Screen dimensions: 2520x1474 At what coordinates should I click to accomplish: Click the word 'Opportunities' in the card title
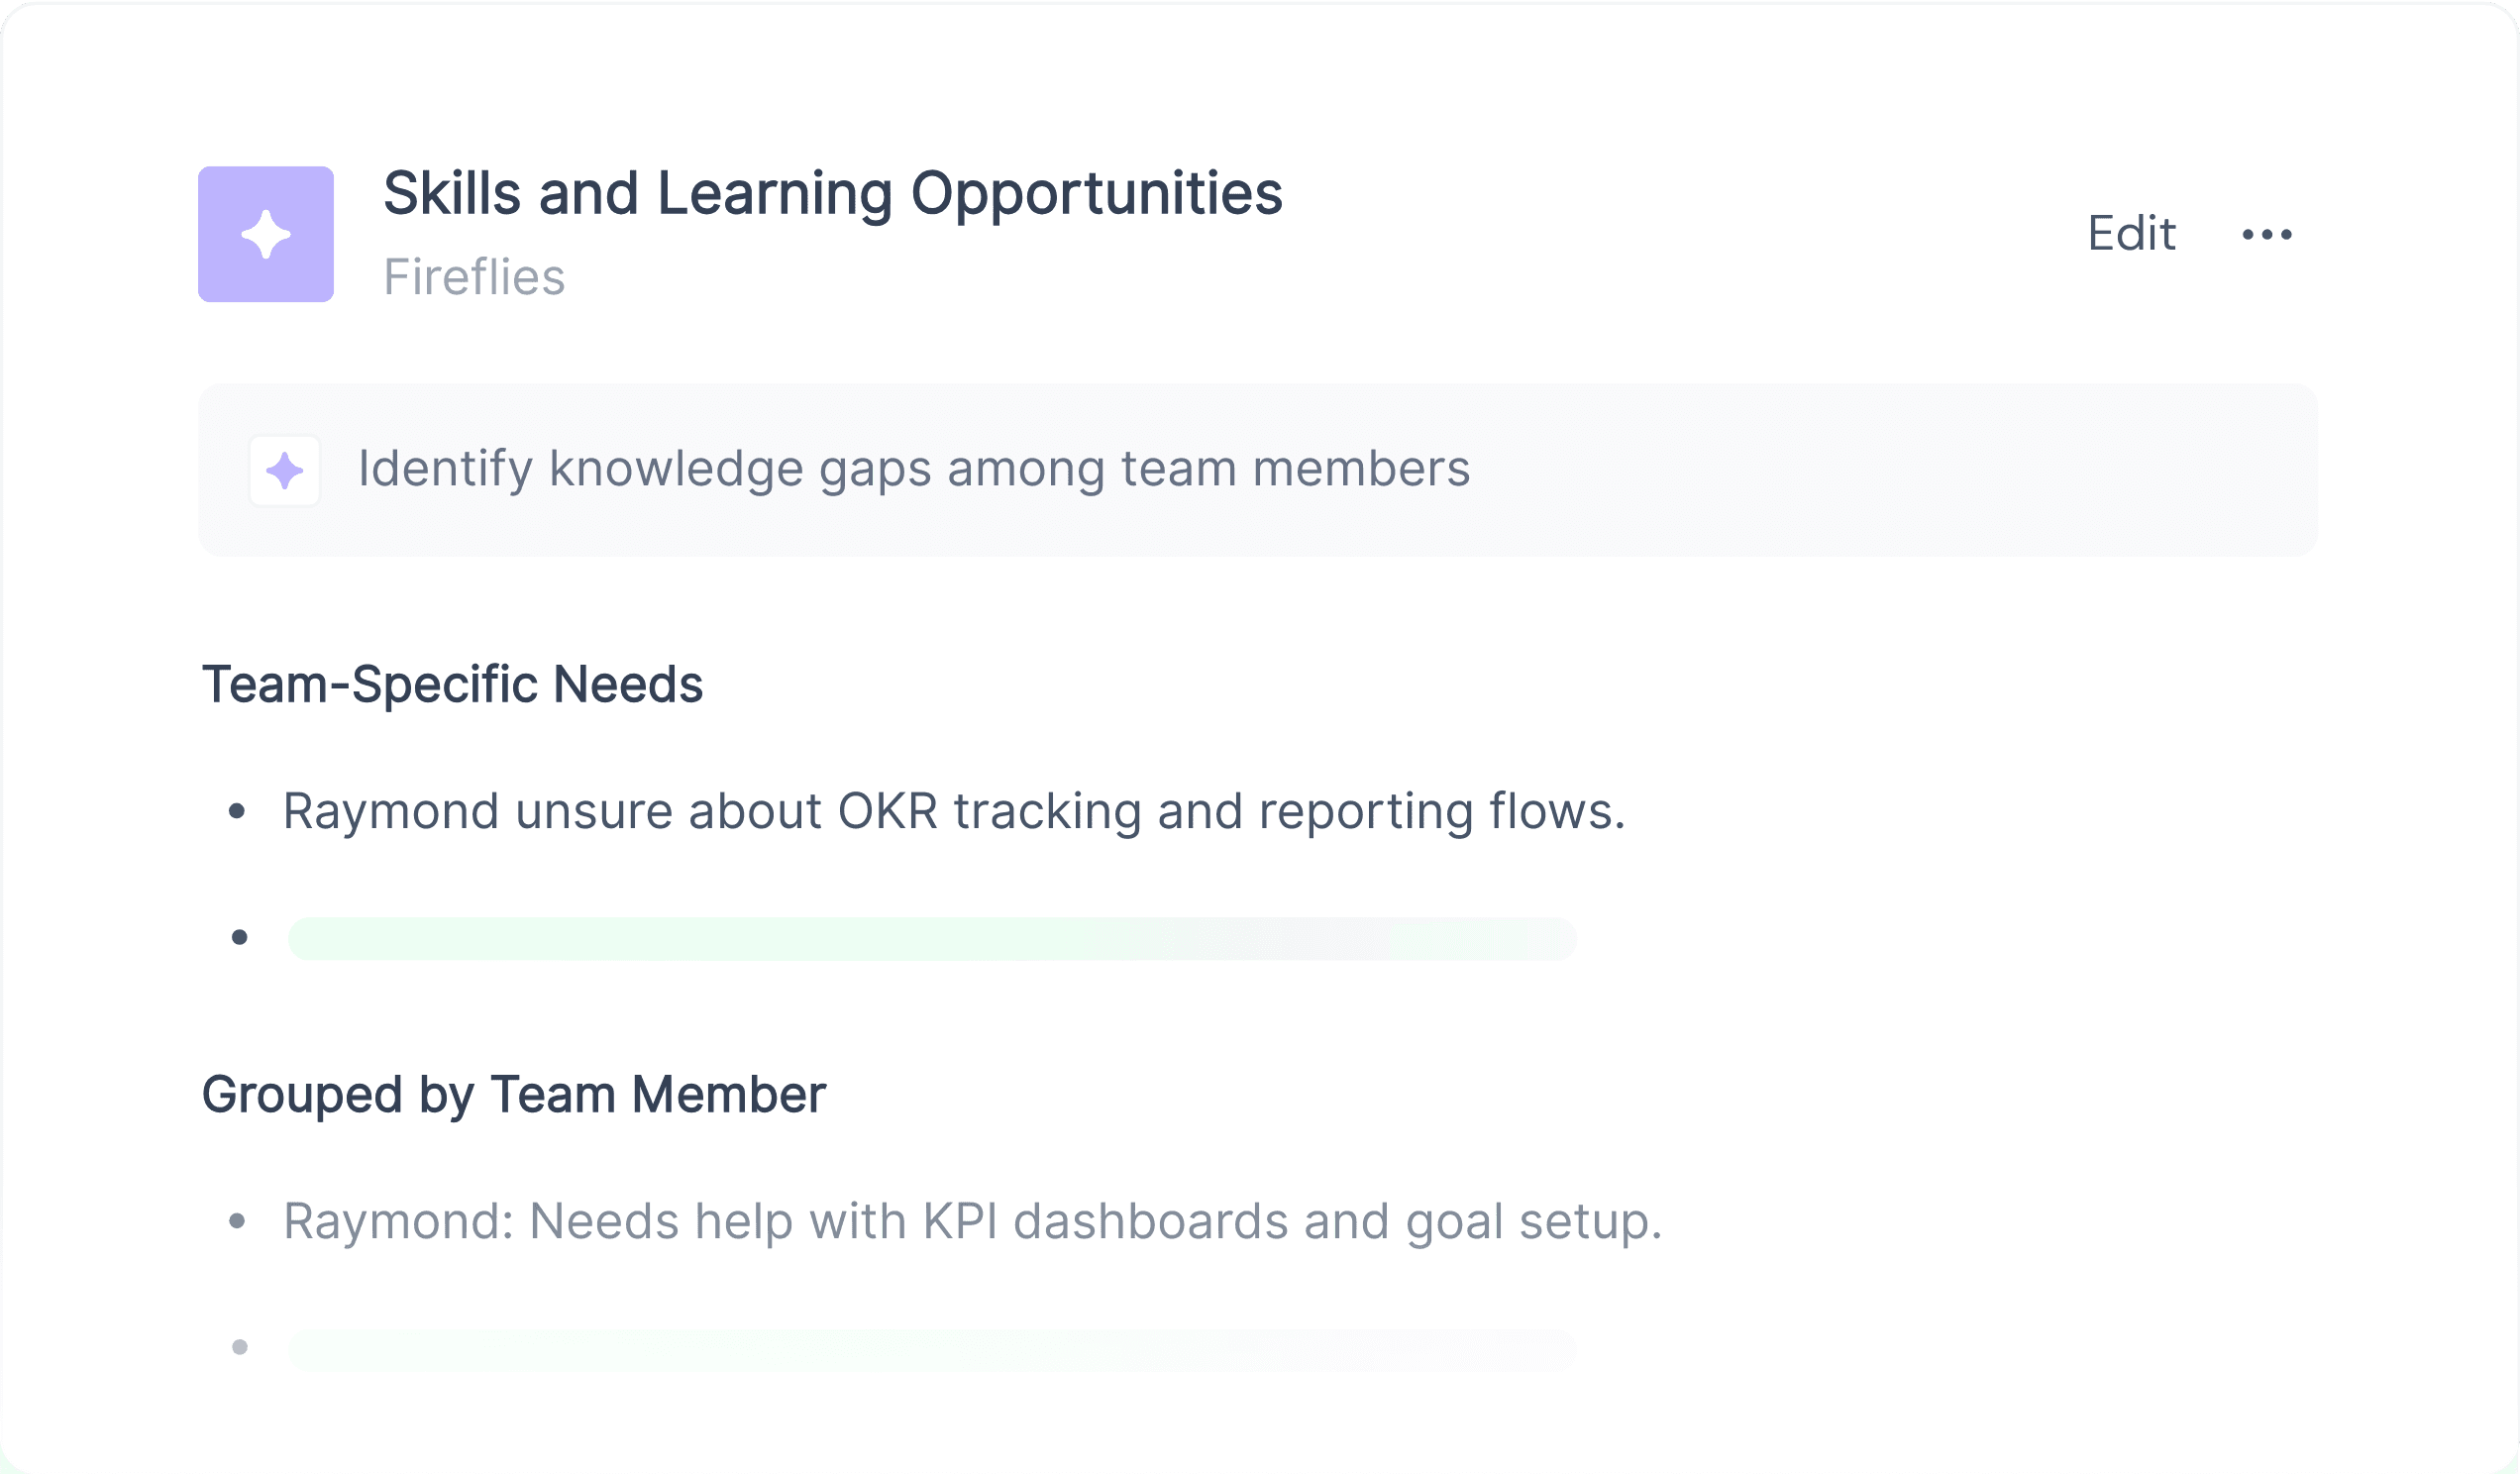click(1096, 193)
